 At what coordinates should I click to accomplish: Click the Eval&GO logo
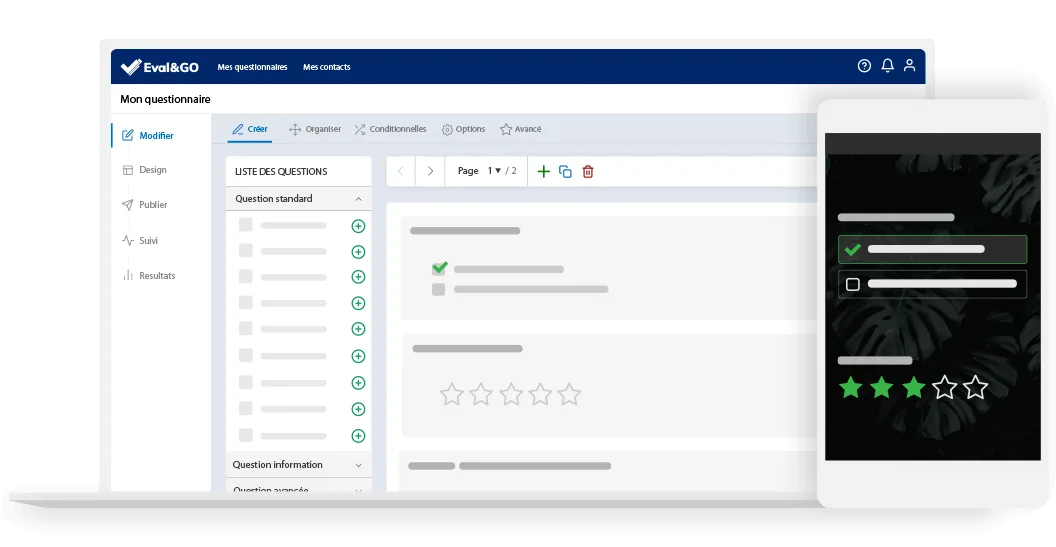coord(160,67)
